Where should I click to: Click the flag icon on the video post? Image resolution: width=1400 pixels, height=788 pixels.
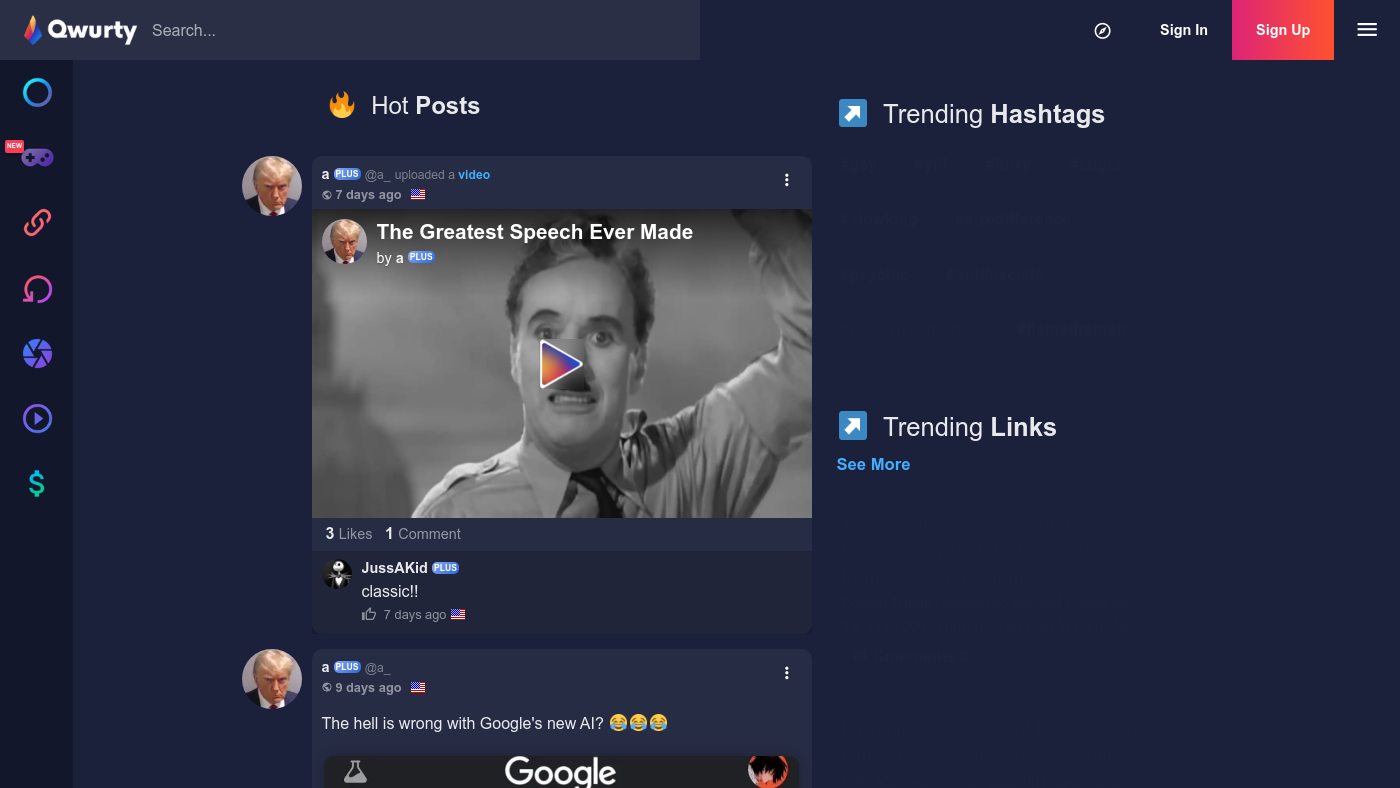(x=418, y=195)
